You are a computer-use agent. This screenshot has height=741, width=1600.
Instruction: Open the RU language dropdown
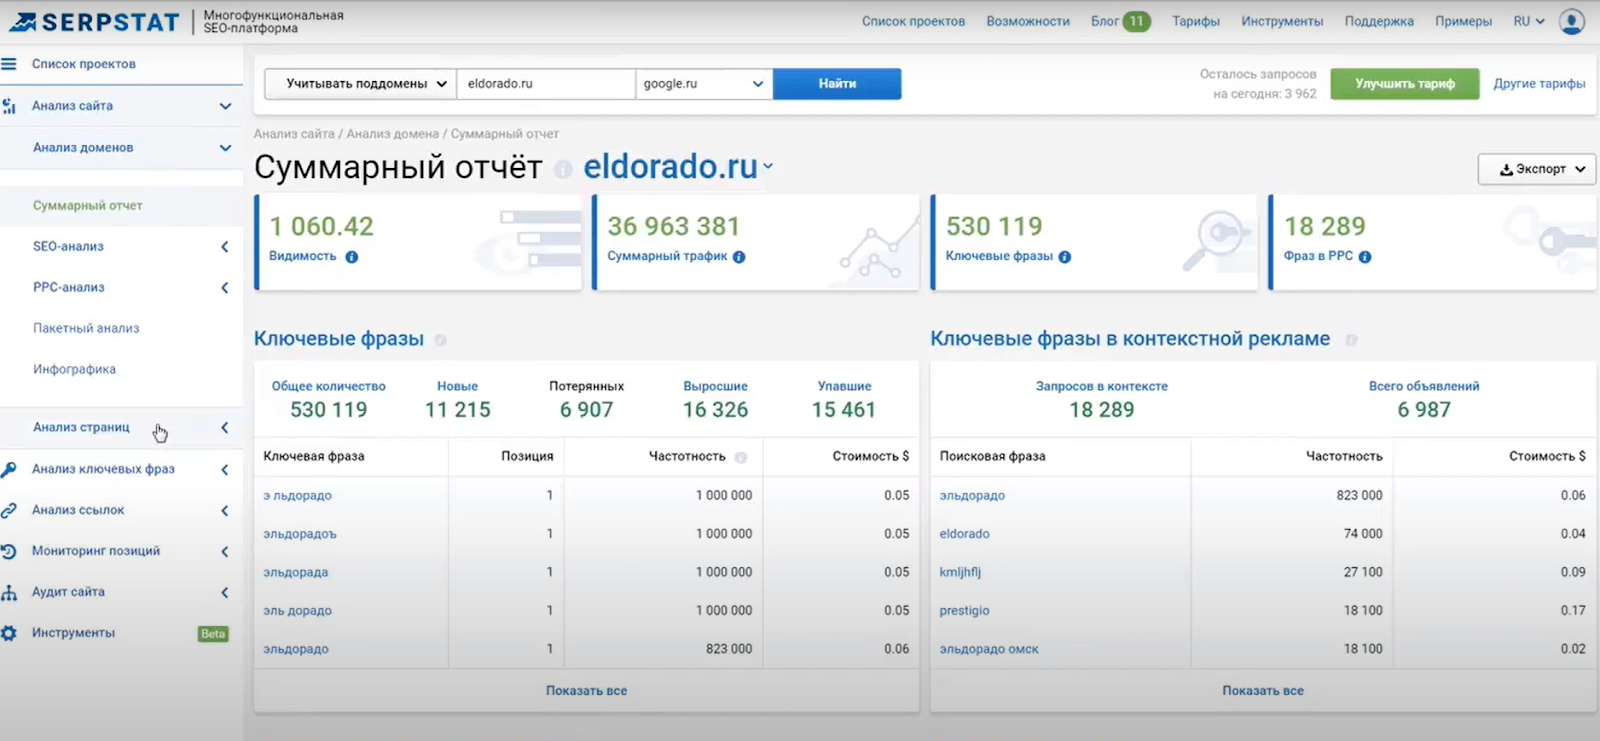[1529, 21]
